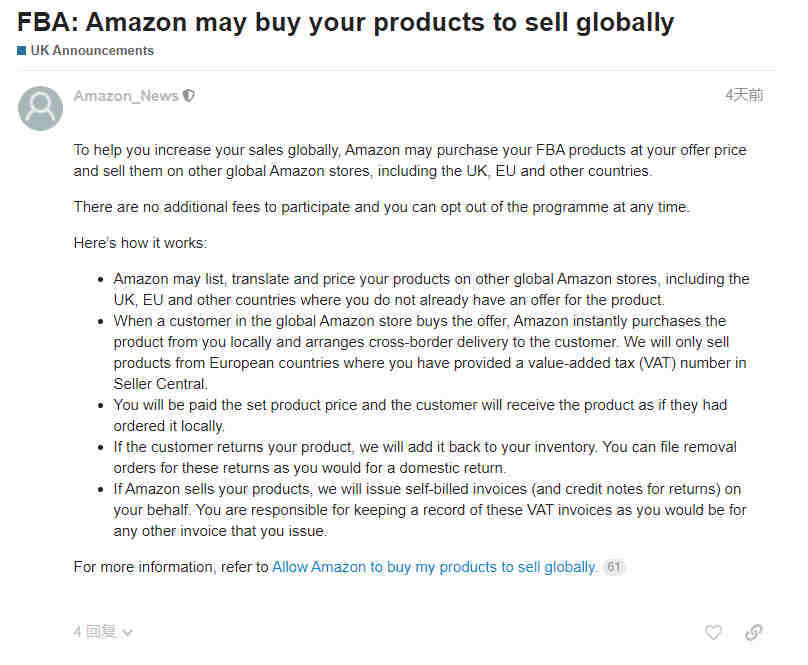The width and height of the screenshot is (808, 665).
Task: Click the blue UK Announcements category square
Action: [x=21, y=51]
